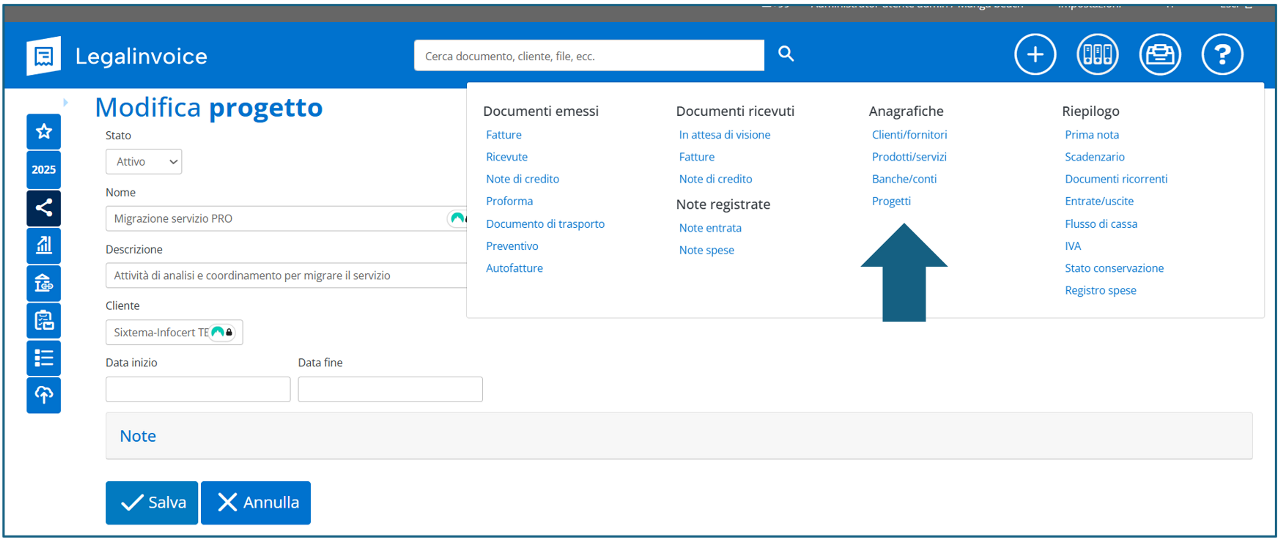
Task: Select Clienti/fornitori in Anagrafiche menu
Action: coord(909,135)
